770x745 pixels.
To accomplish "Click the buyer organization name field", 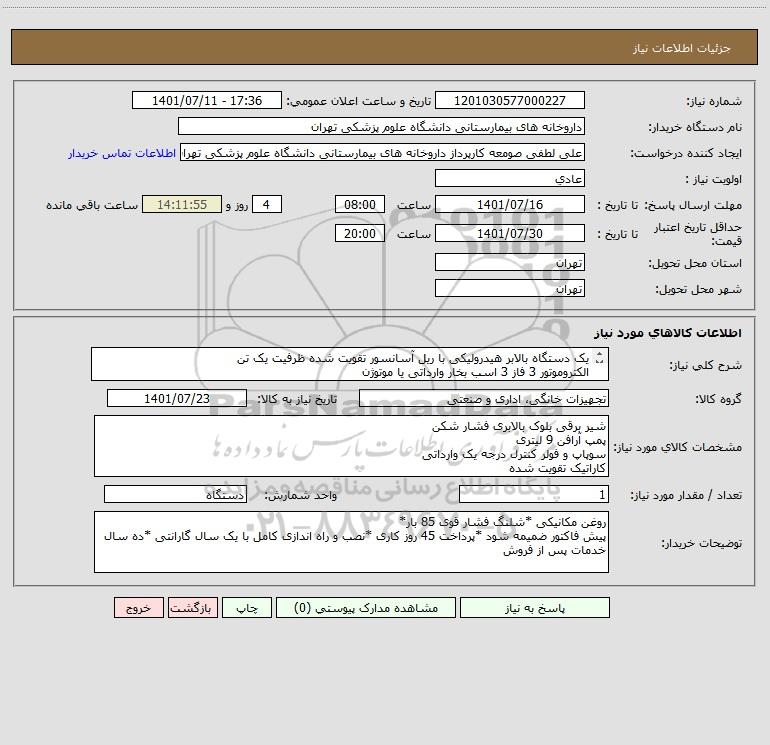I will click(381, 126).
